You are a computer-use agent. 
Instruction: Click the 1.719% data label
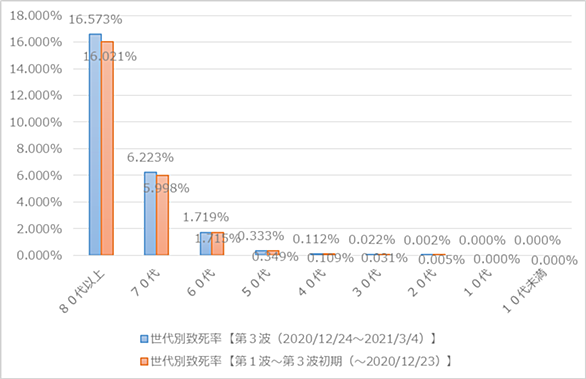206,217
